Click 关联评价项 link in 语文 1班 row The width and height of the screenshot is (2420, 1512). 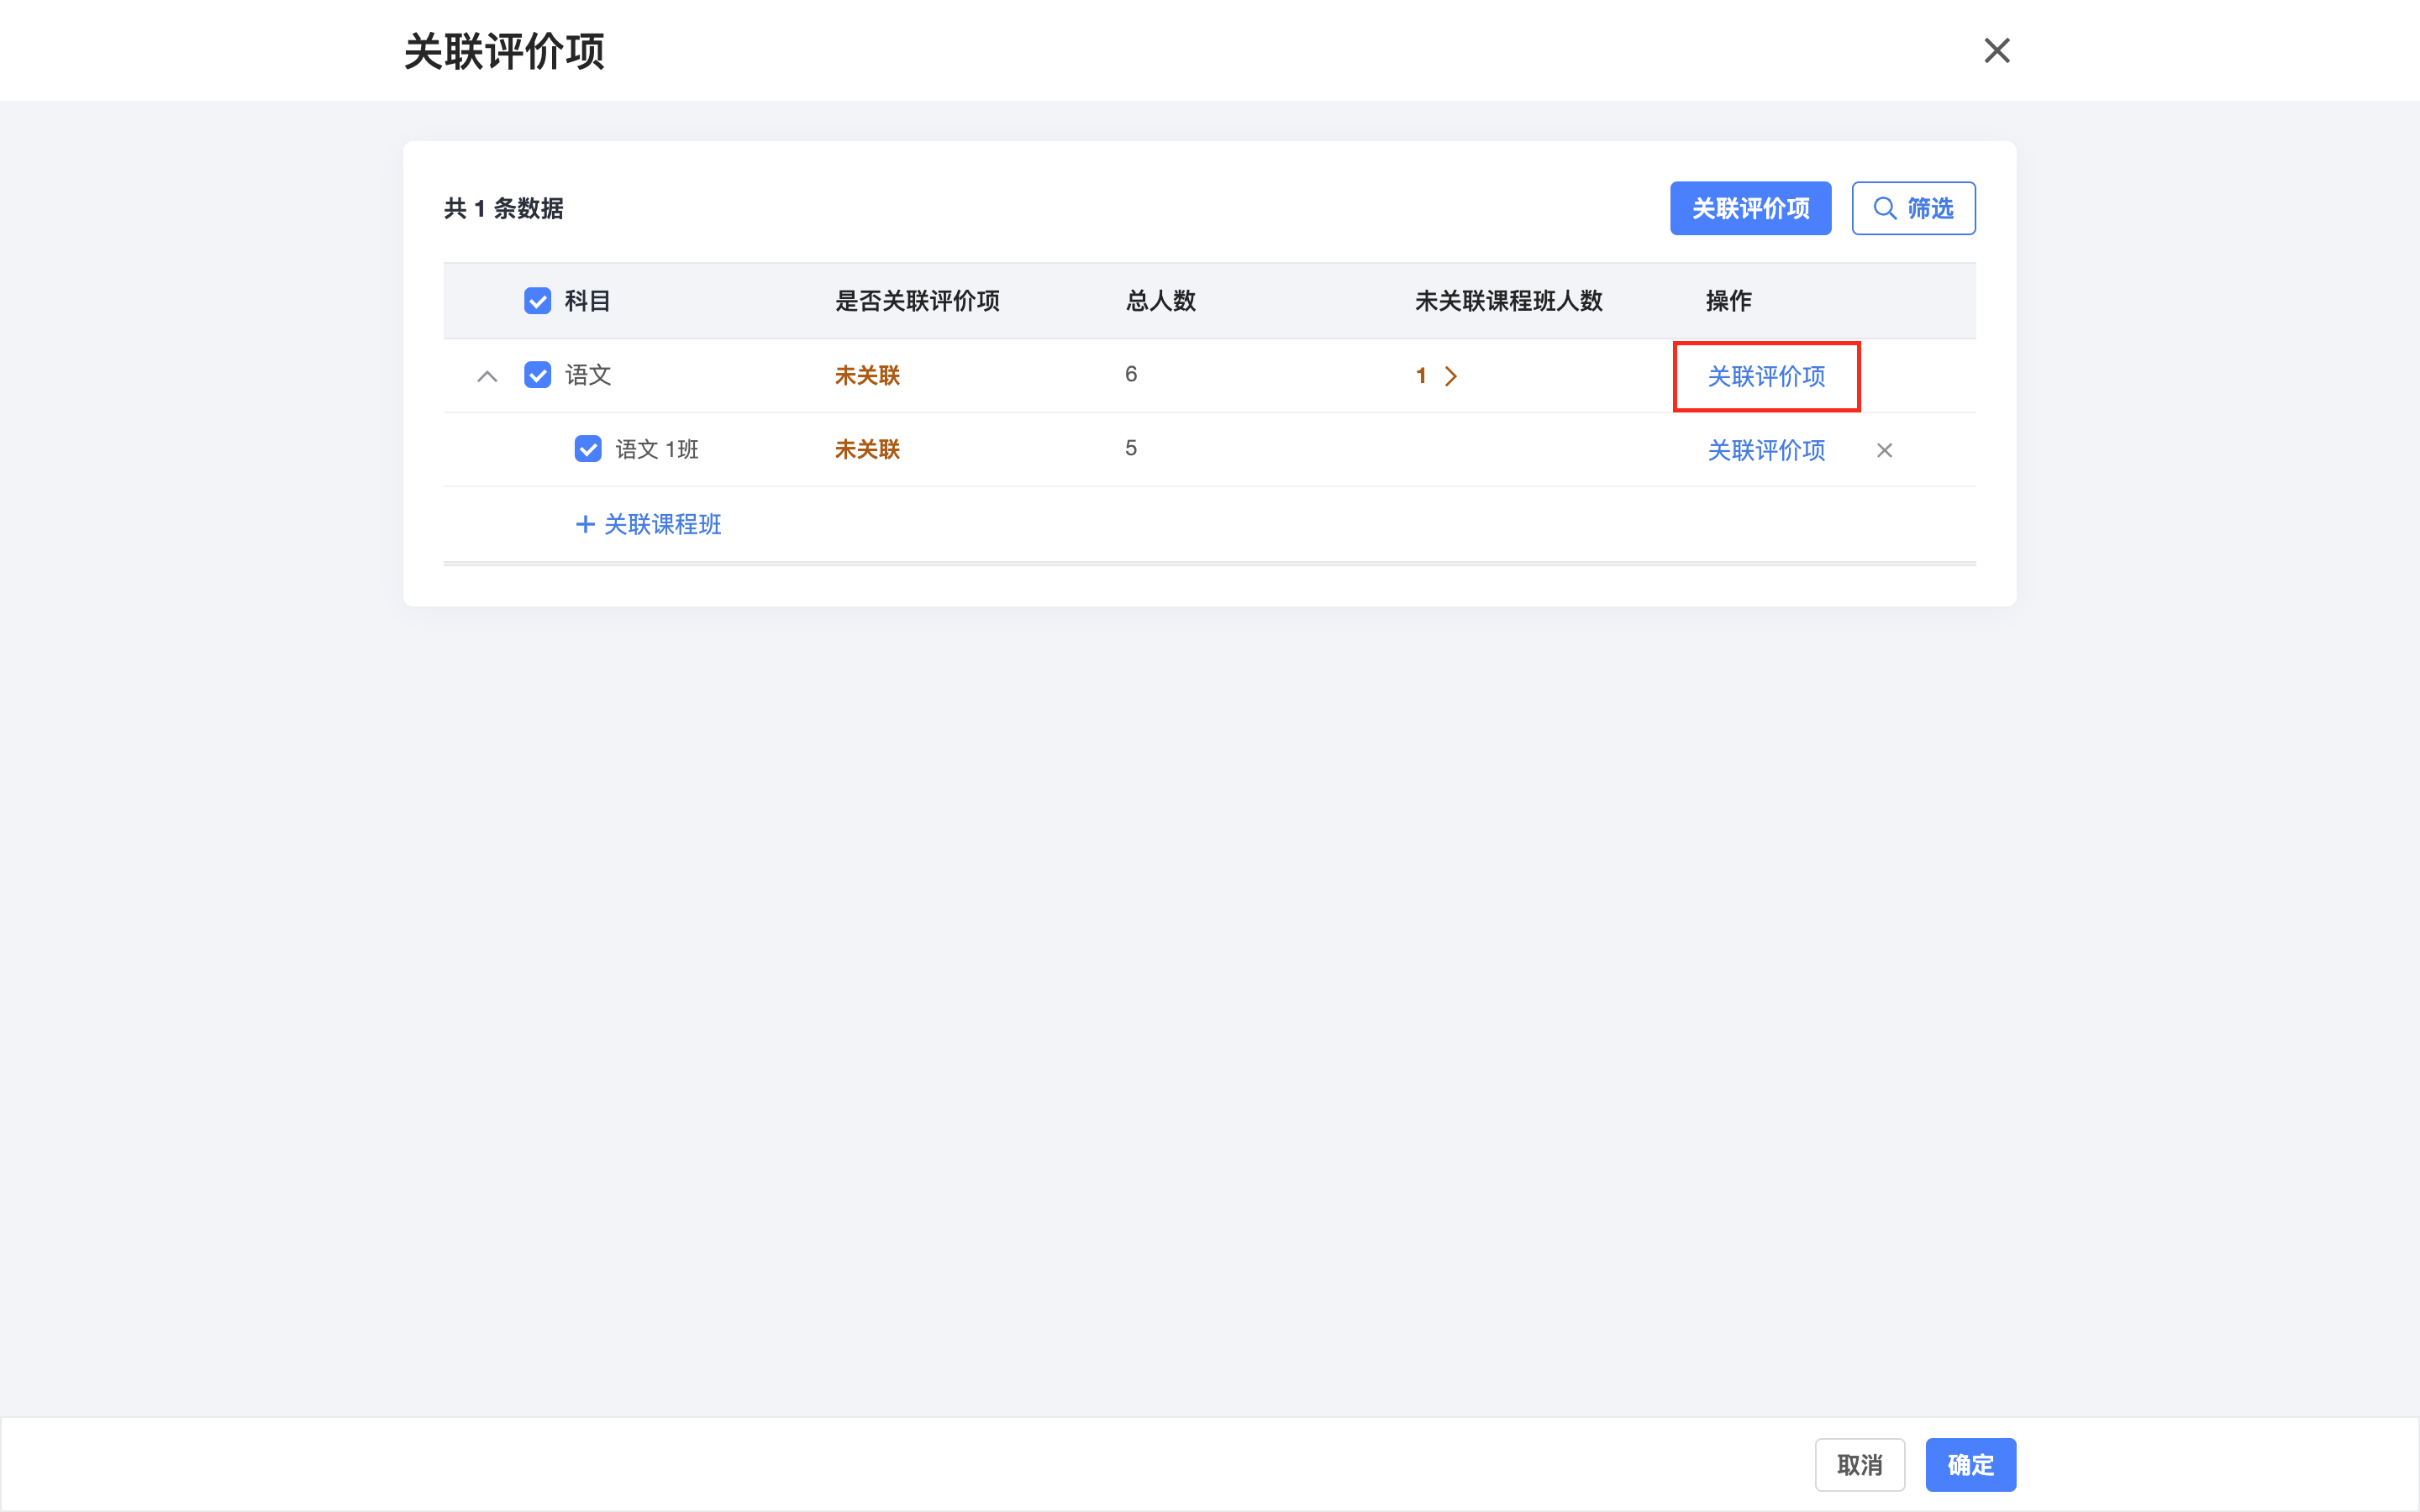[1766, 450]
